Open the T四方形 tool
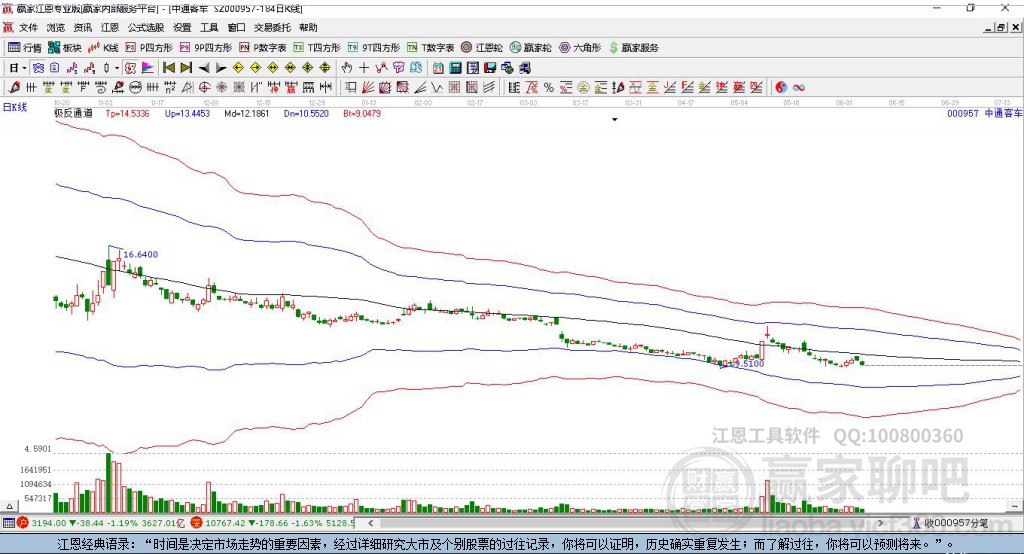Image resolution: width=1024 pixels, height=554 pixels. click(x=317, y=48)
